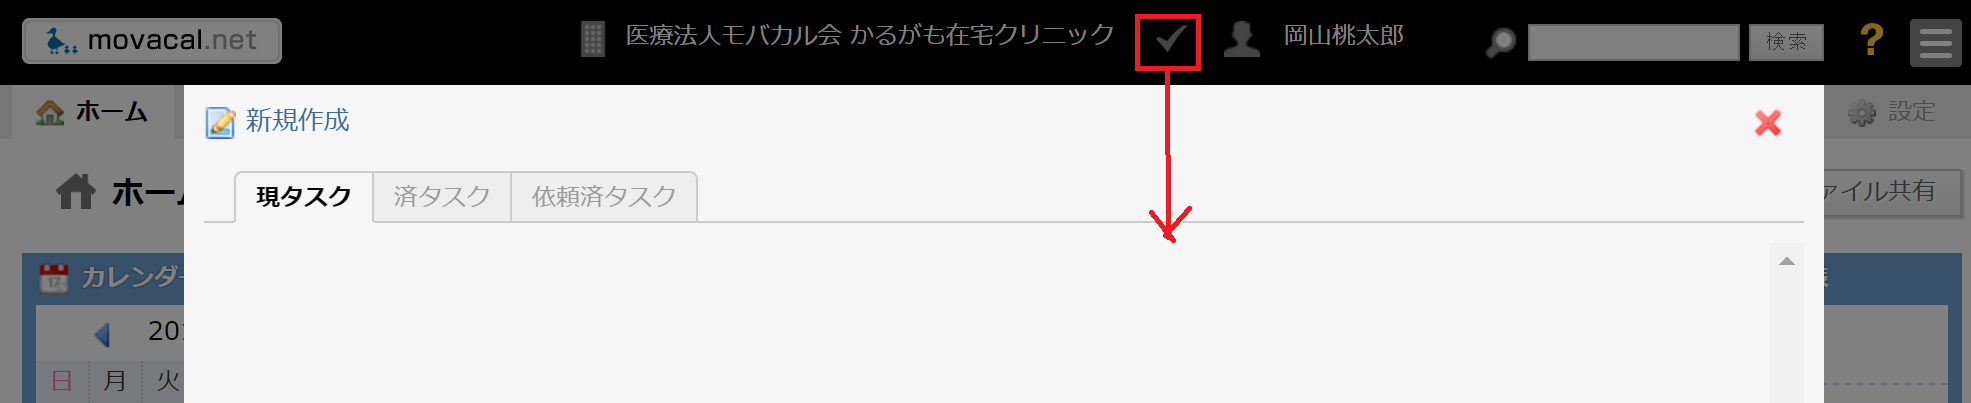The height and width of the screenshot is (403, 1971).
Task: Click the movacal.net logo button
Action: [152, 41]
